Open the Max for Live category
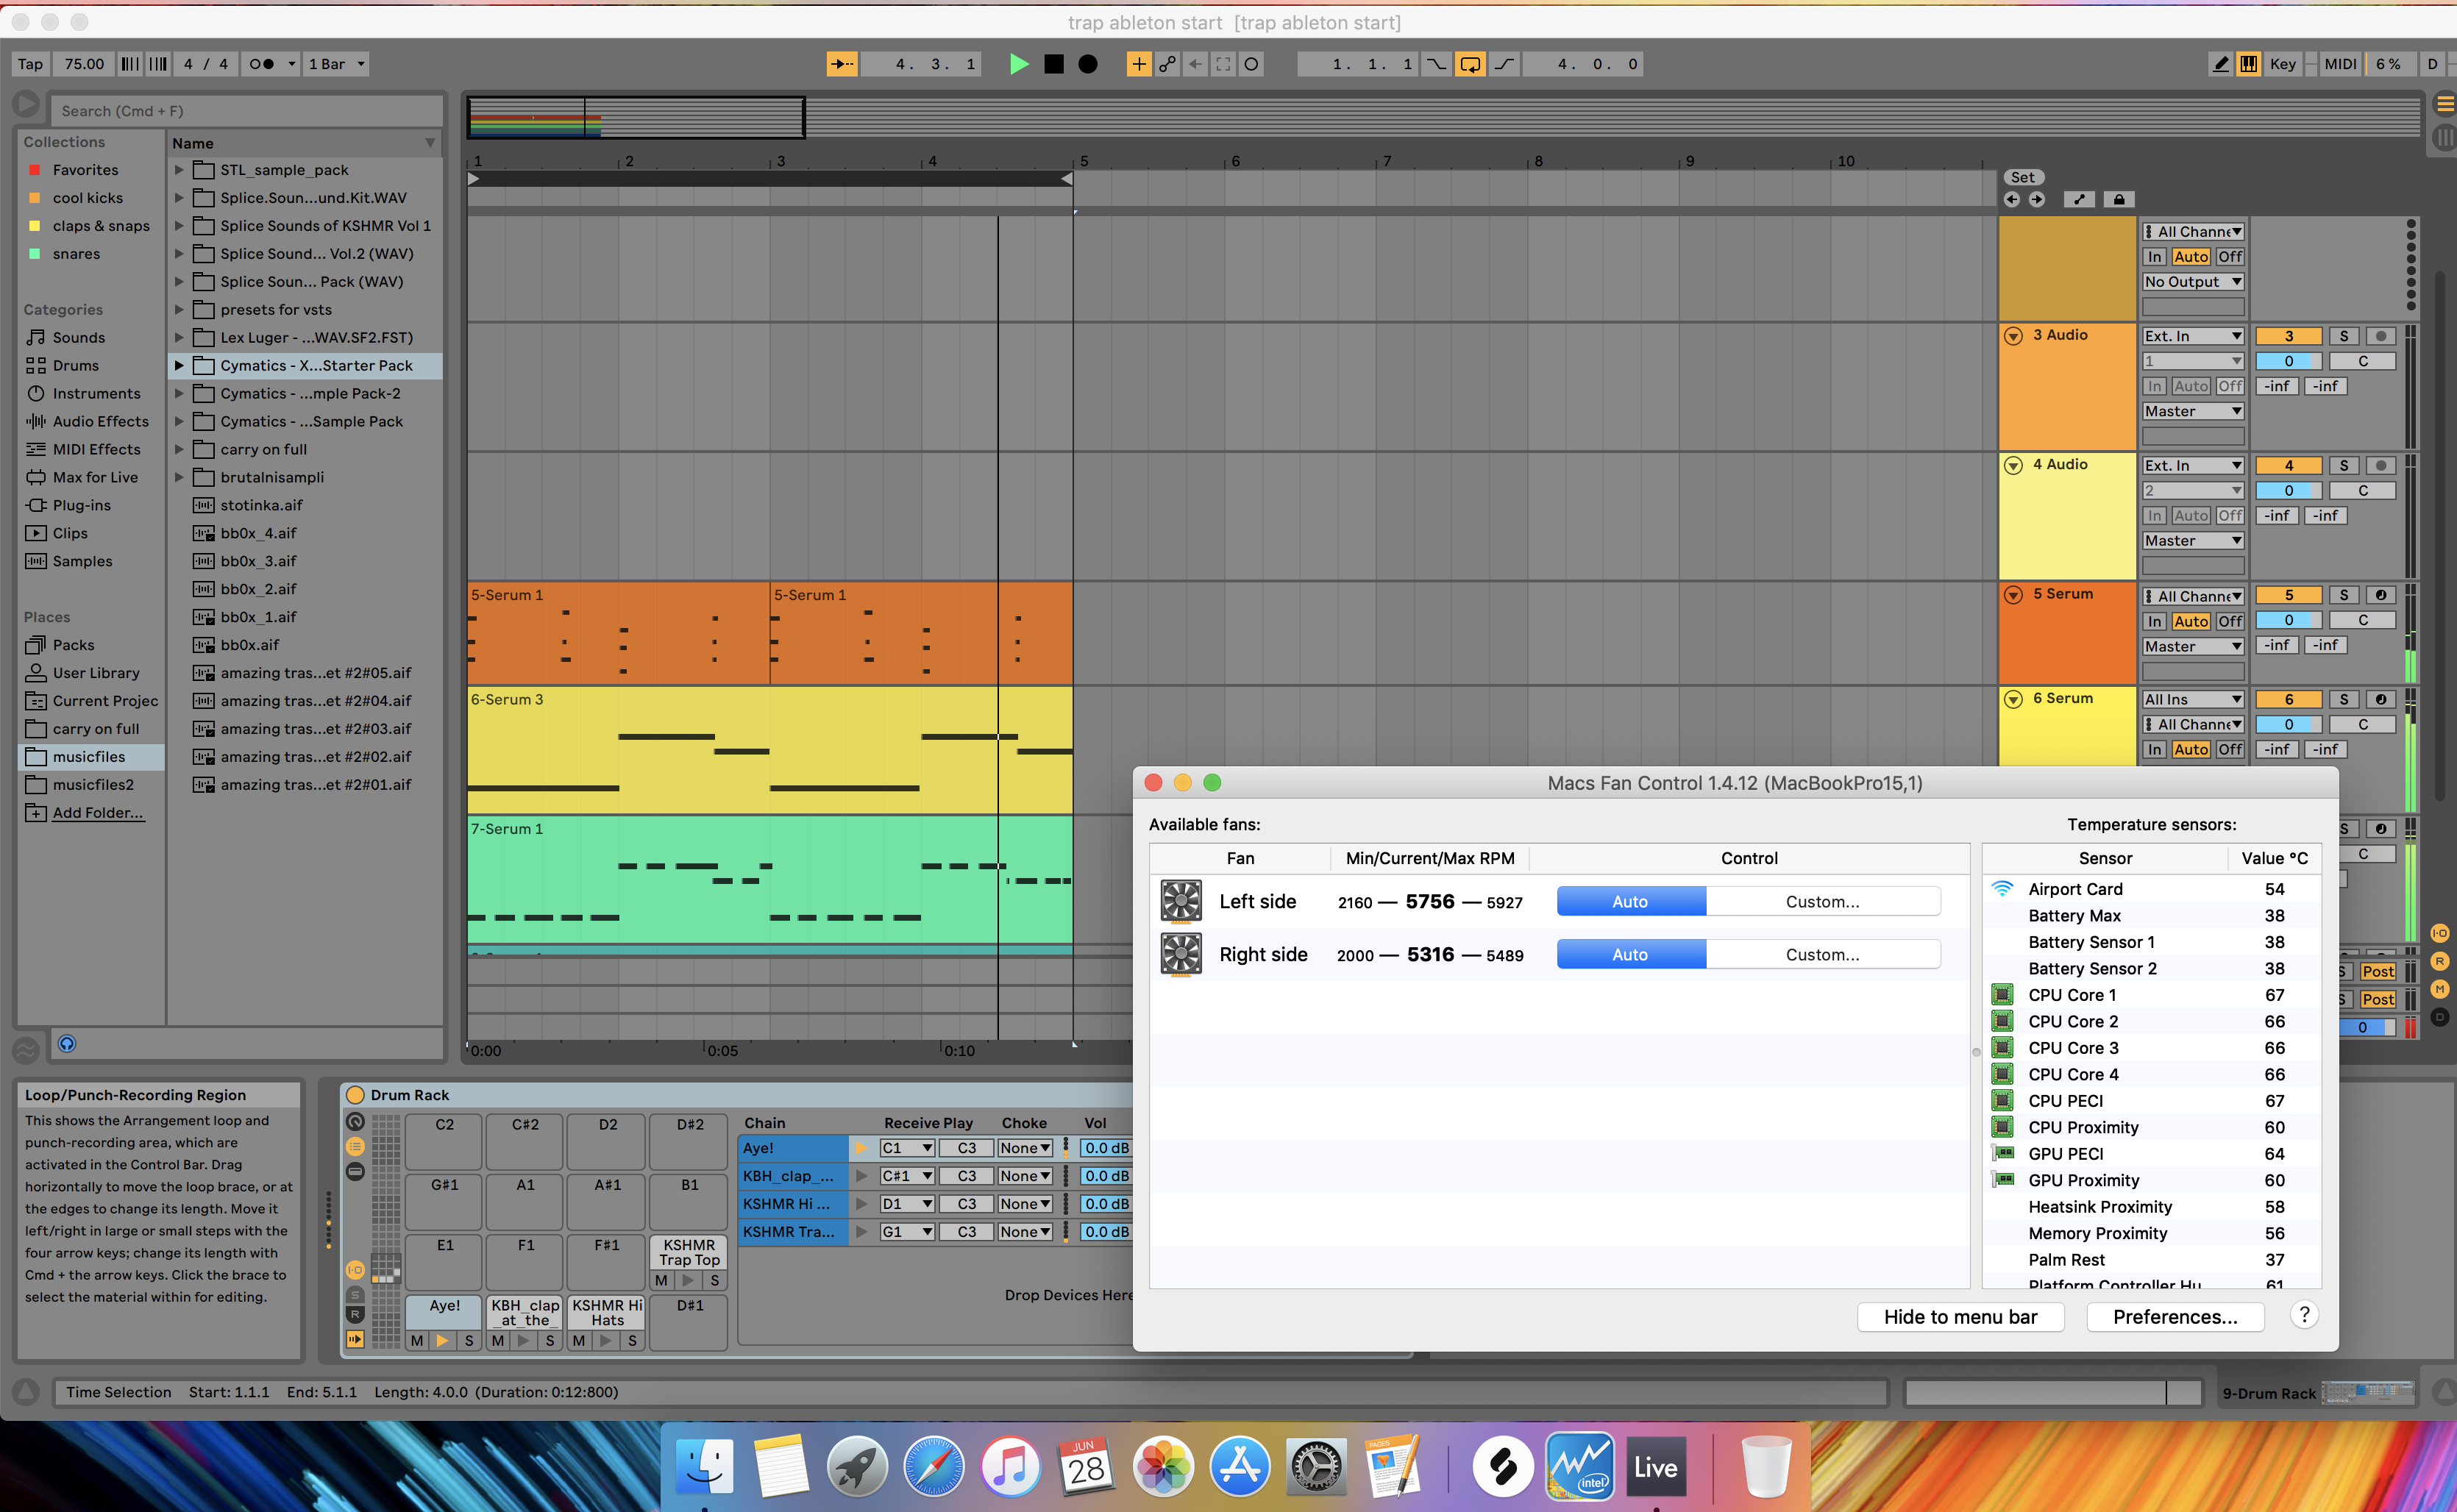This screenshot has width=2457, height=1512. (95, 478)
